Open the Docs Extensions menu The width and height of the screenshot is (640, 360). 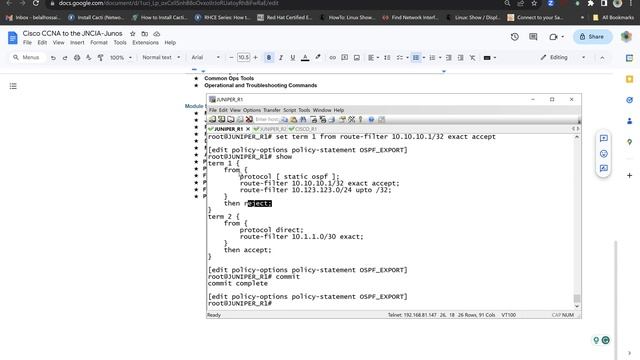145,42
